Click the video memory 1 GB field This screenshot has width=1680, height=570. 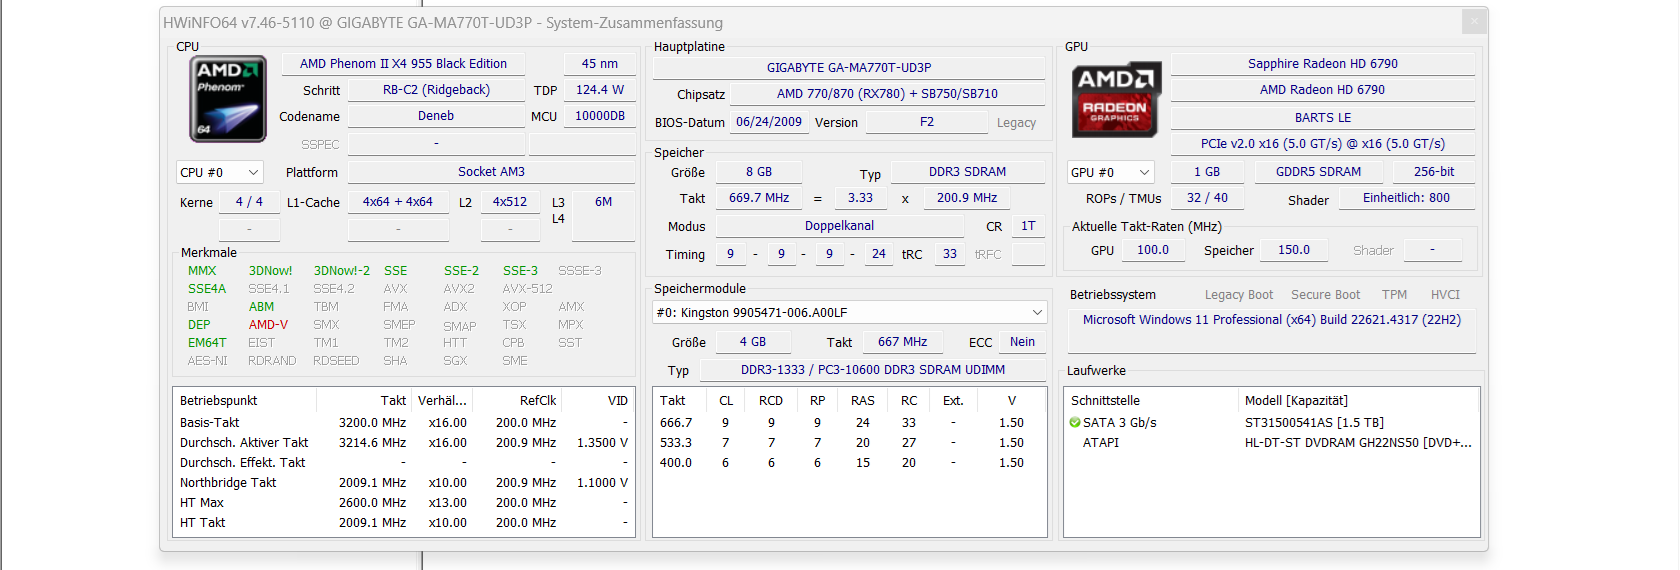click(1207, 172)
